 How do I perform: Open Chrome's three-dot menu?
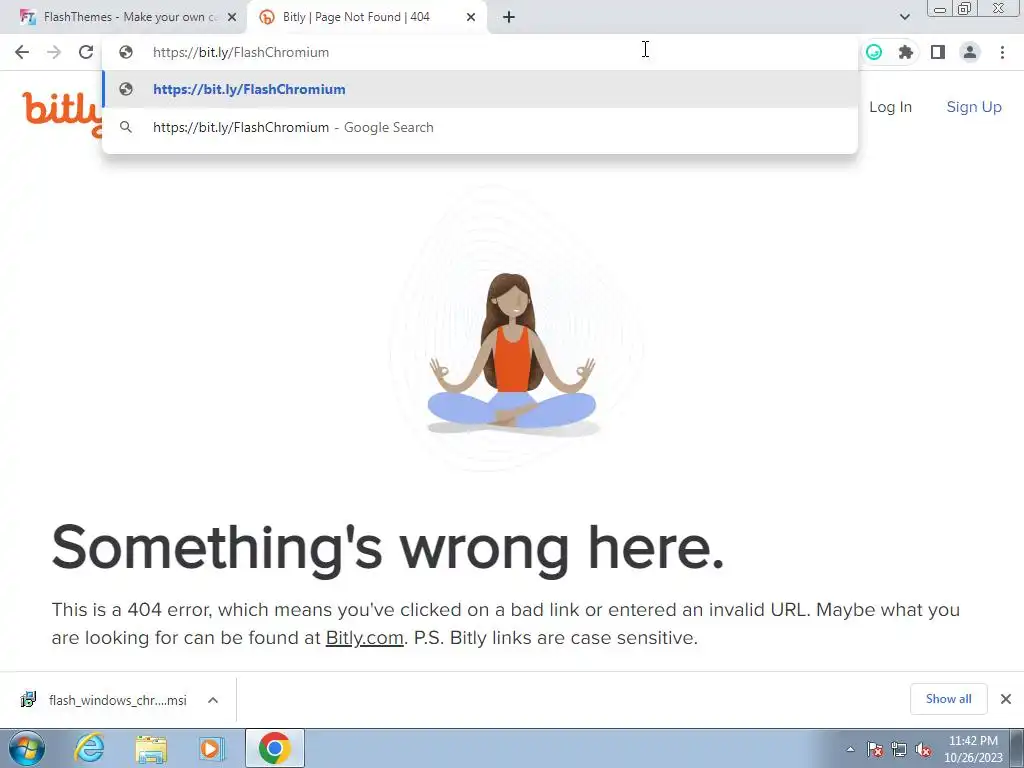click(1002, 52)
